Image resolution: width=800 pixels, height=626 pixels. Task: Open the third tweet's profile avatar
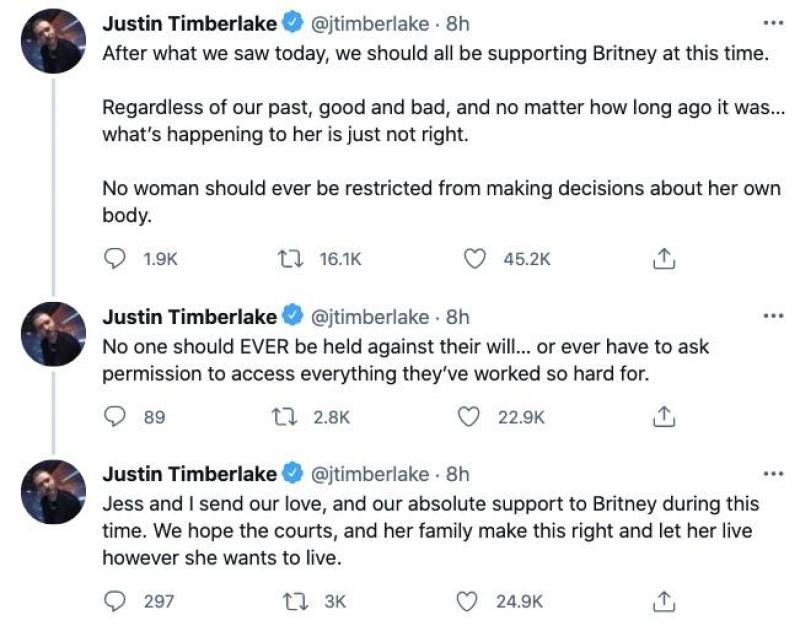click(x=51, y=491)
